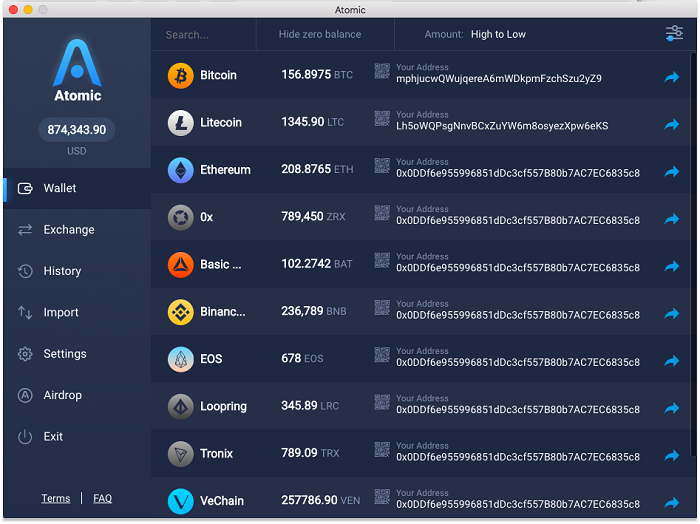Send Binance coin using its arrow icon
700x524 pixels.
(671, 314)
